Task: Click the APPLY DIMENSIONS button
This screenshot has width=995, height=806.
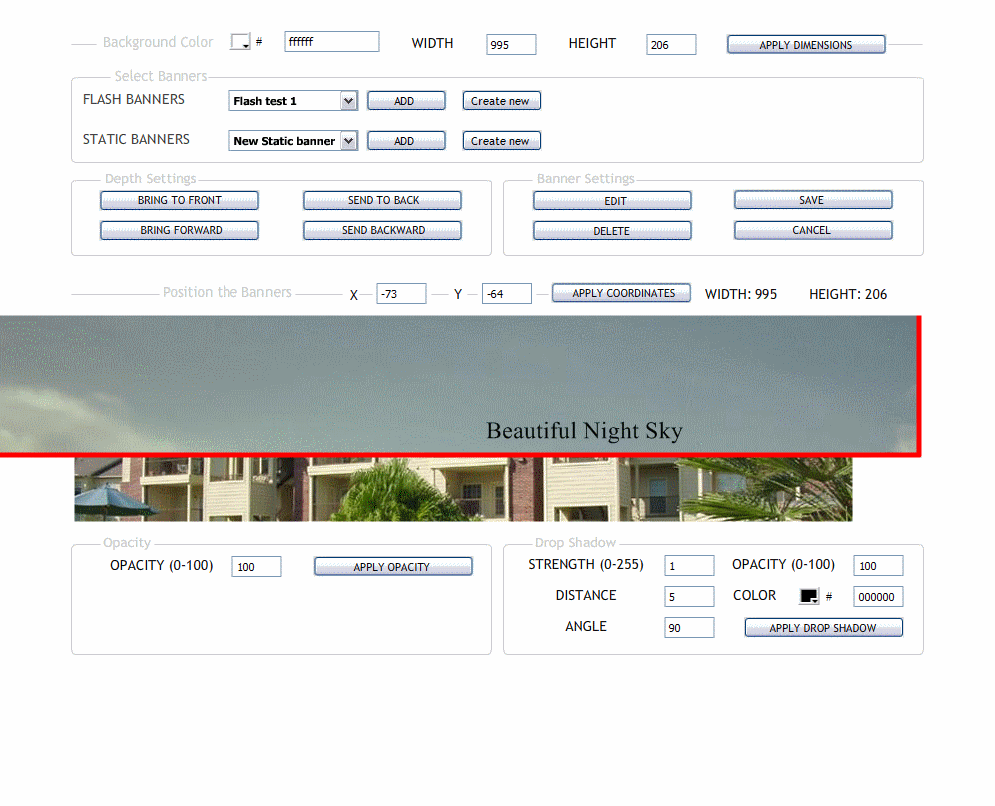Action: pos(806,44)
